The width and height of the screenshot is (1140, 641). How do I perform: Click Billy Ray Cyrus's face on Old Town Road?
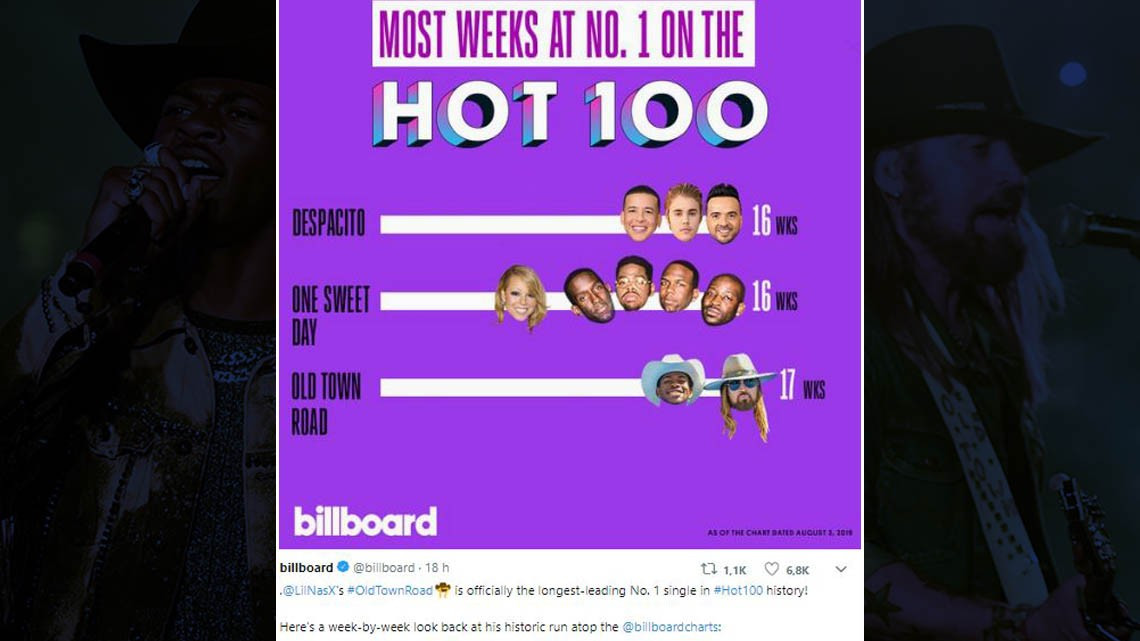pos(740,390)
